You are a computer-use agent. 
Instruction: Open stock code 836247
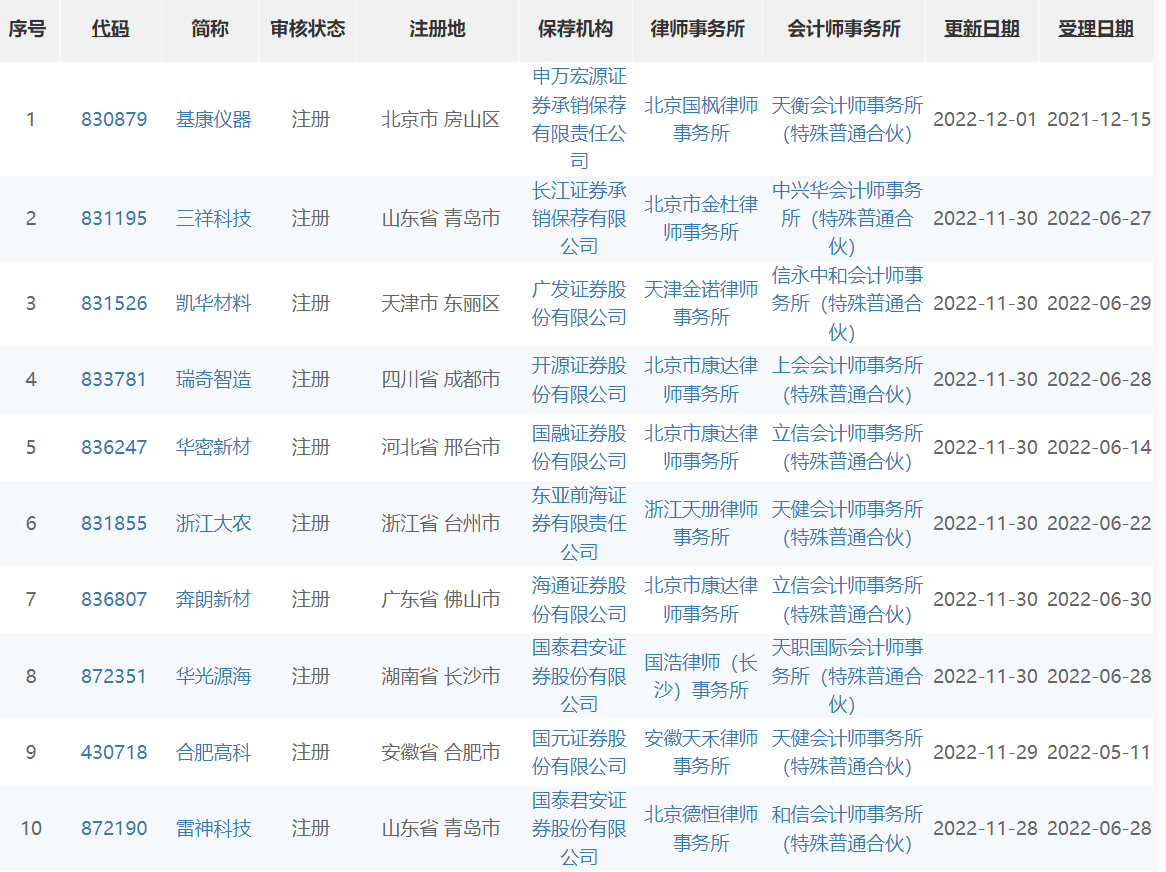coord(114,448)
